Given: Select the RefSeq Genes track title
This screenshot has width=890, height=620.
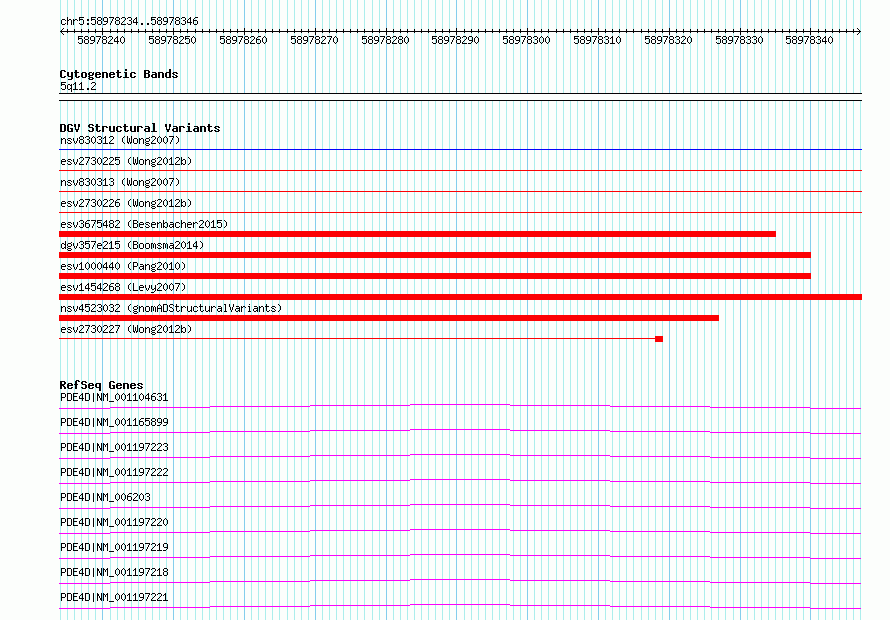Looking at the screenshot, I should 101,385.
